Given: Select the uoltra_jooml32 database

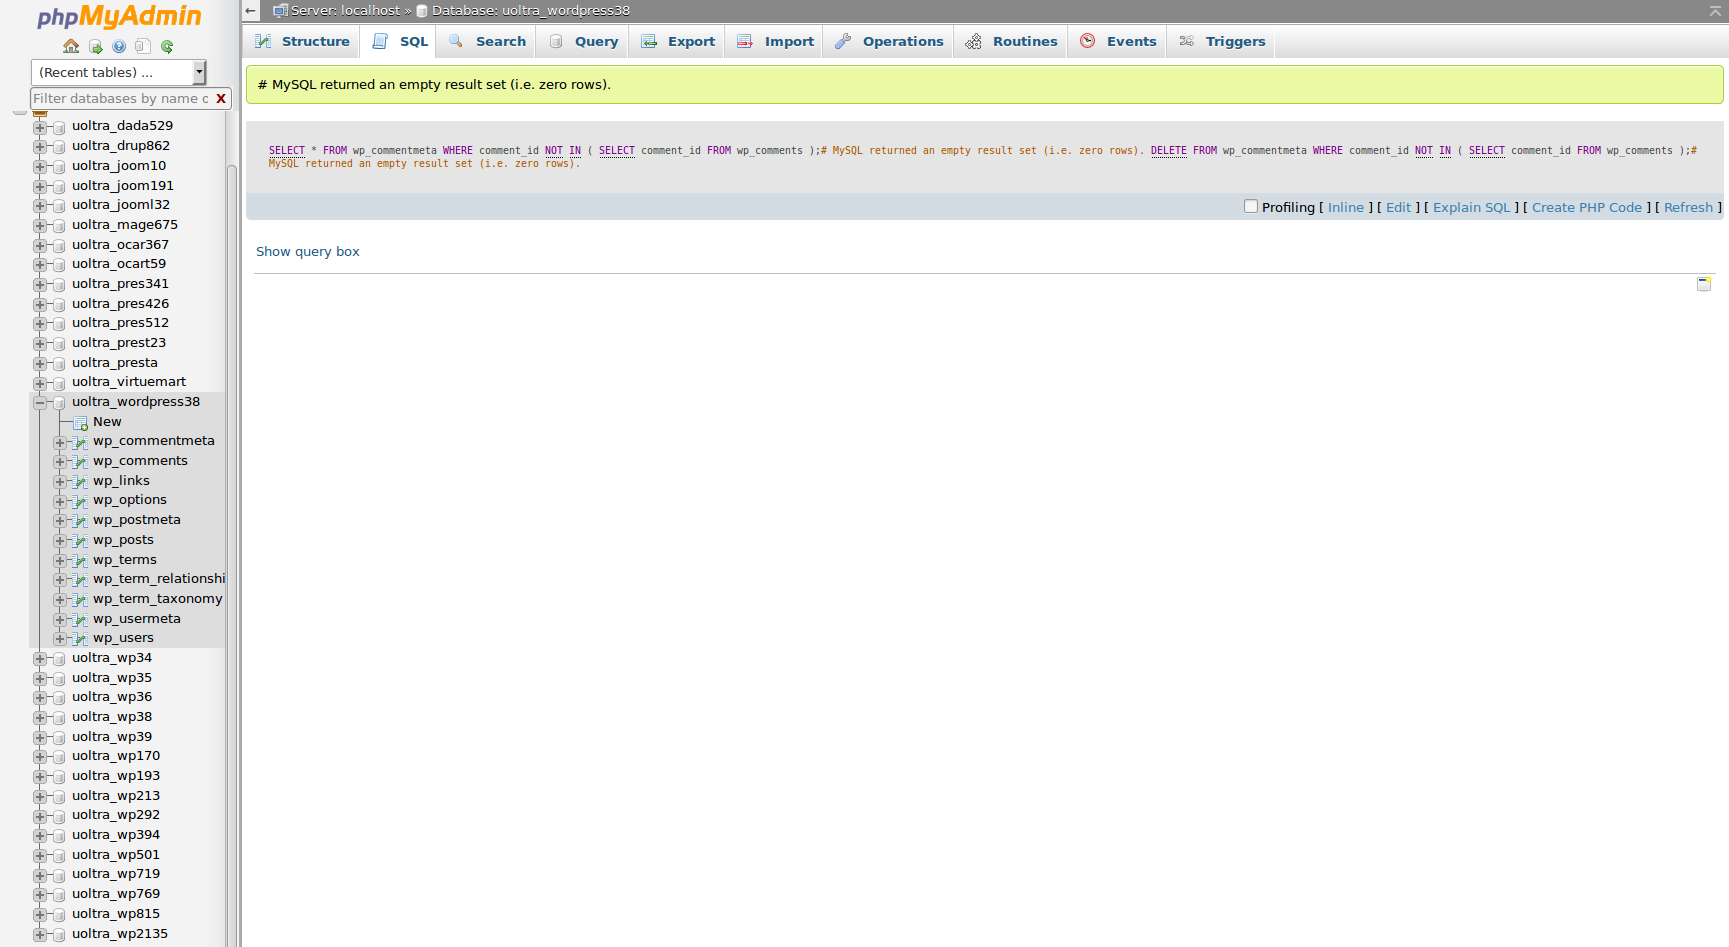Looking at the screenshot, I should (121, 205).
